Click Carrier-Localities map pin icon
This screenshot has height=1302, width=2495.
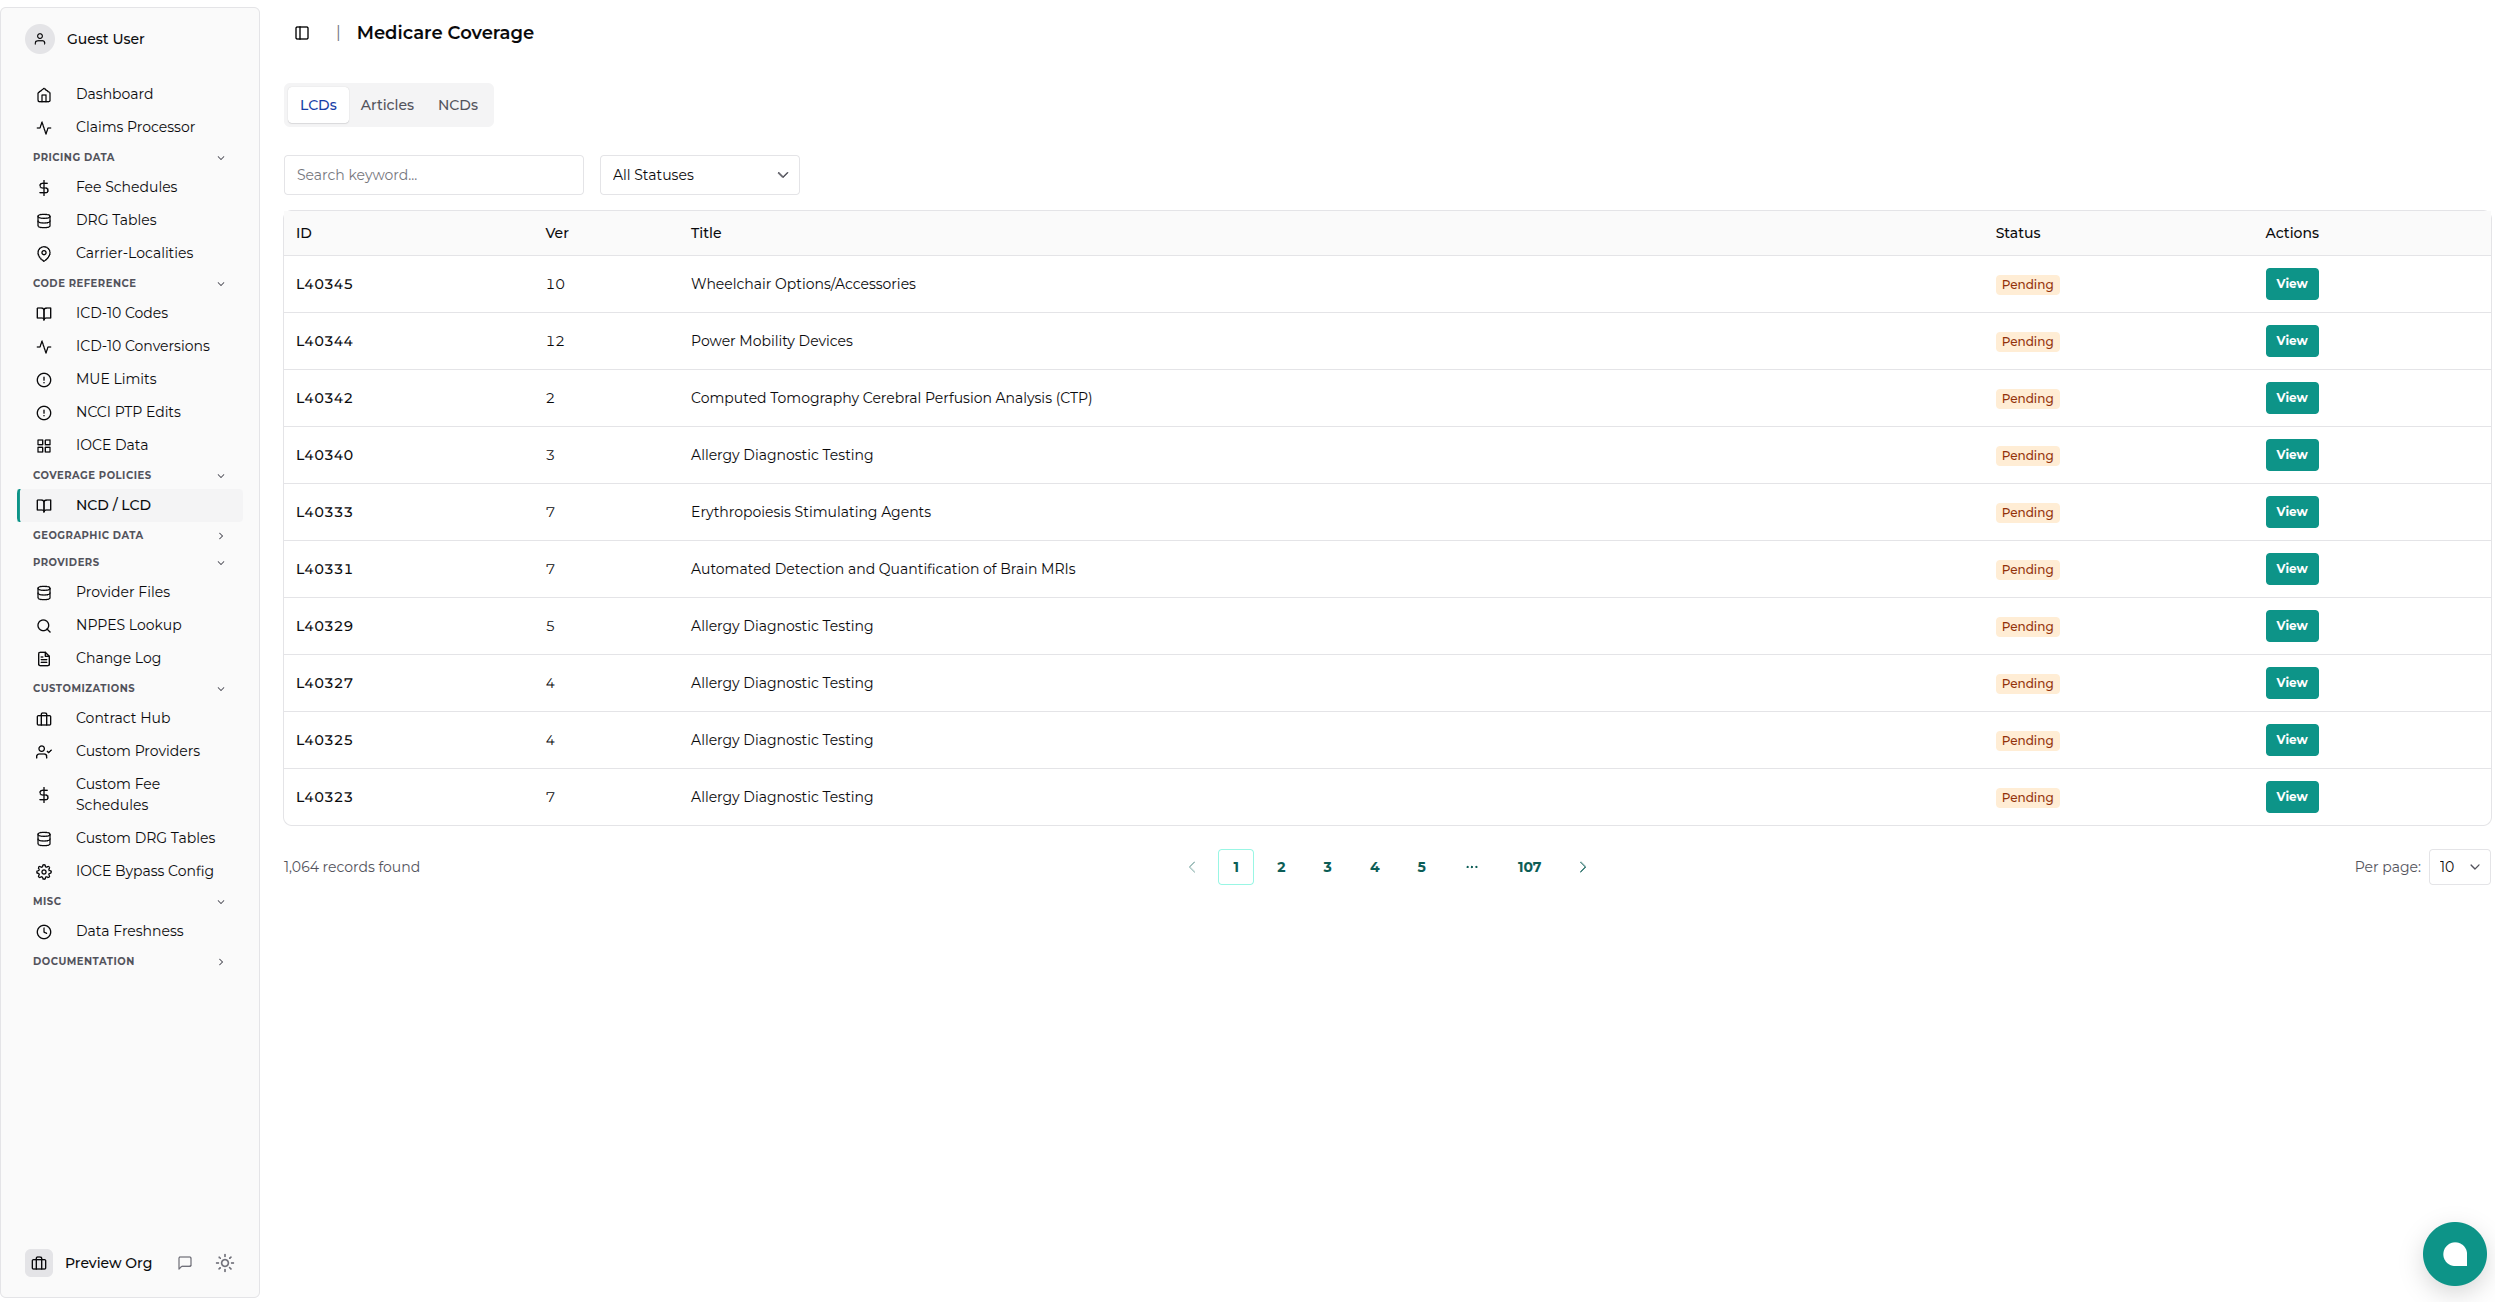tap(44, 254)
